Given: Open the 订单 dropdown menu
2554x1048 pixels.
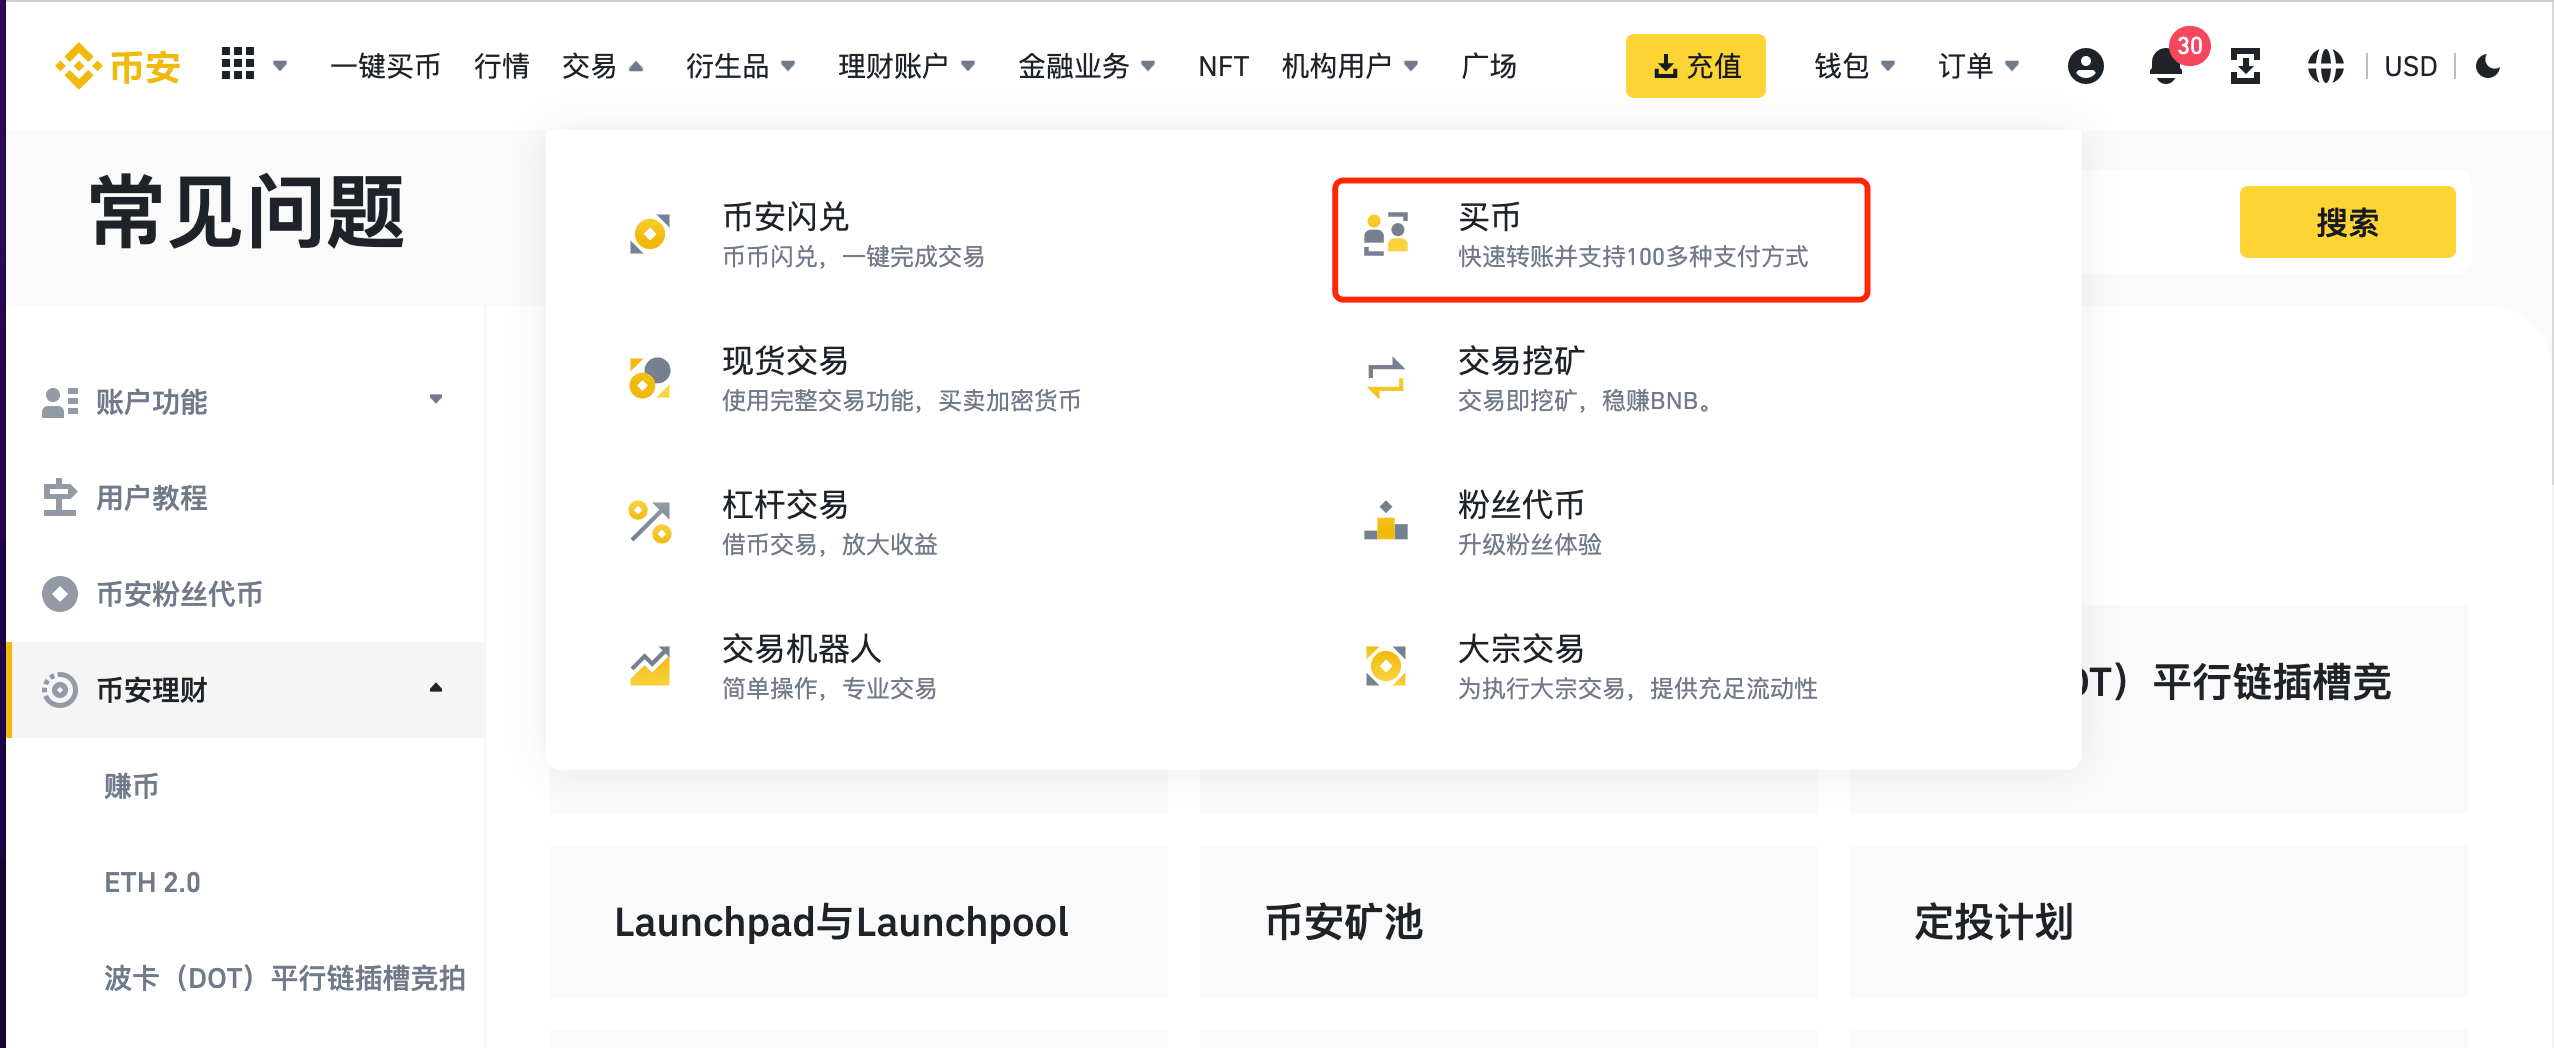Looking at the screenshot, I should [x=1978, y=66].
